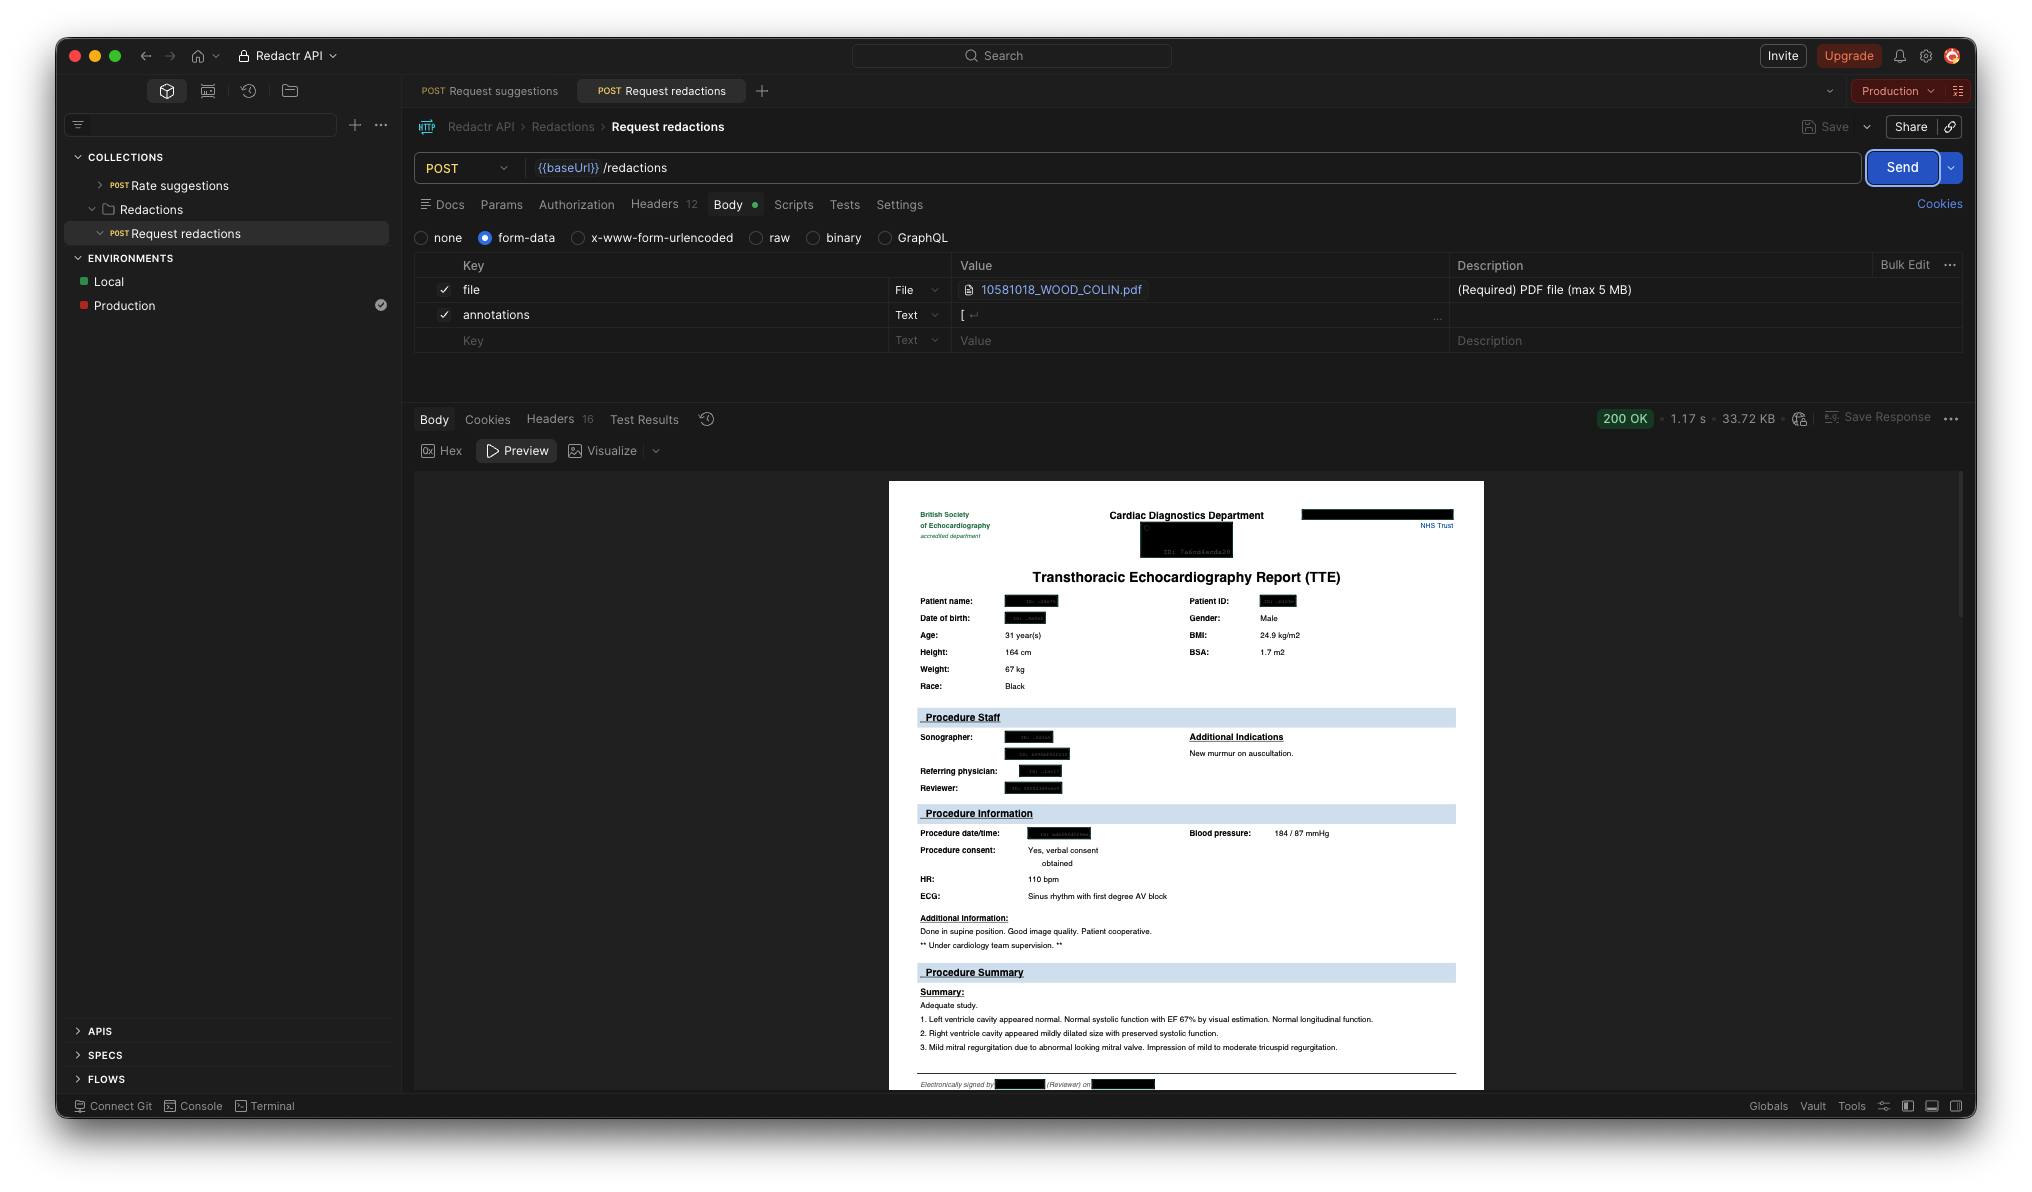Open the Files folder sidebar icon
The width and height of the screenshot is (2032, 1192).
290,91
